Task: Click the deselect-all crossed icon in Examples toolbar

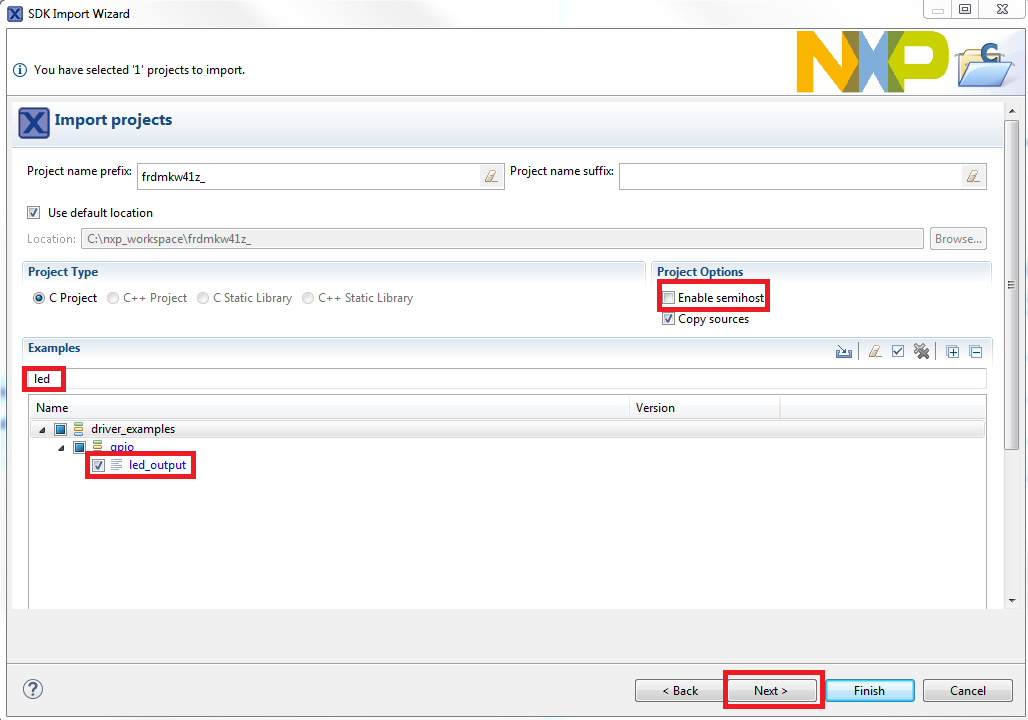Action: [922, 351]
